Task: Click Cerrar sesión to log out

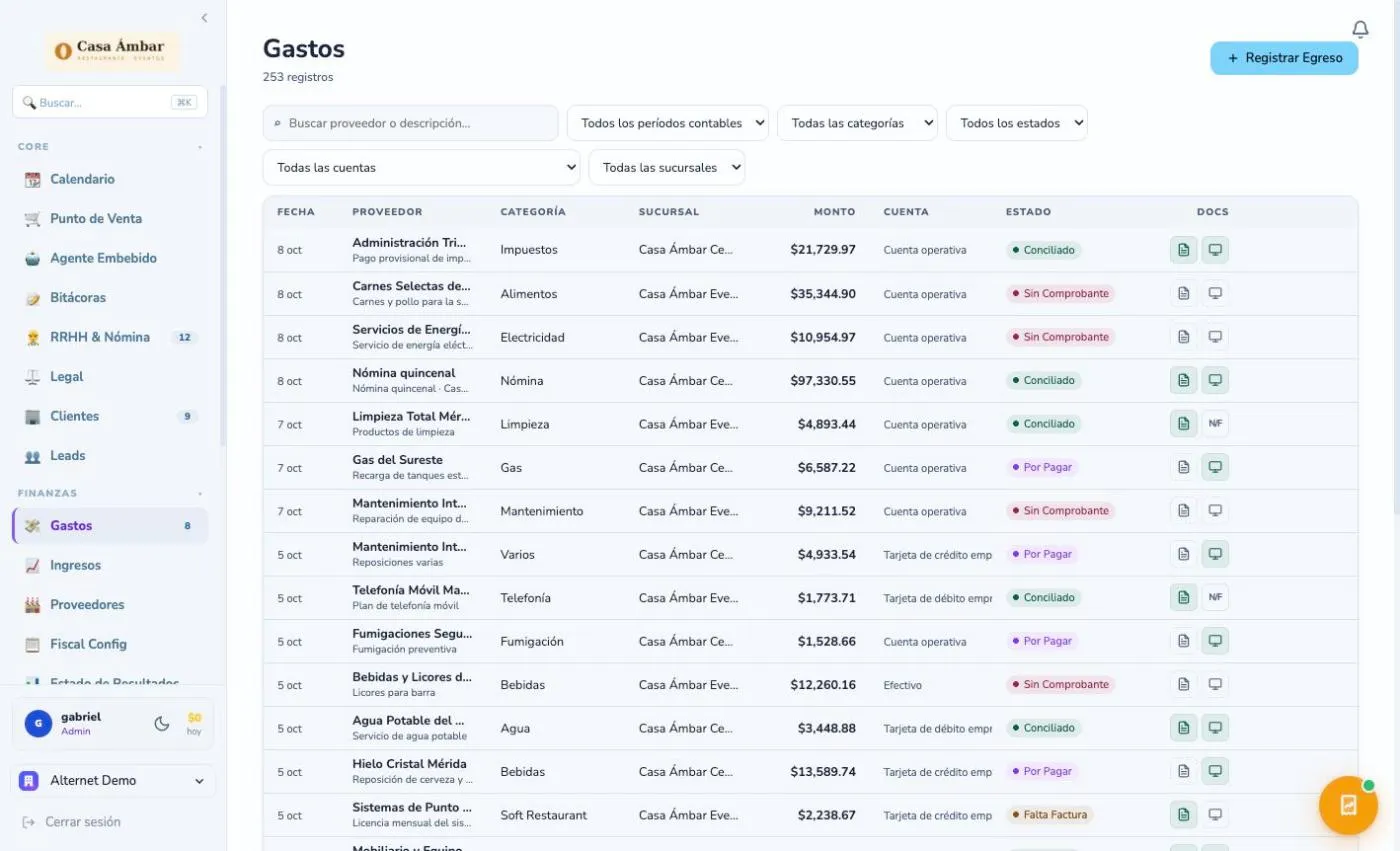Action: (72, 822)
